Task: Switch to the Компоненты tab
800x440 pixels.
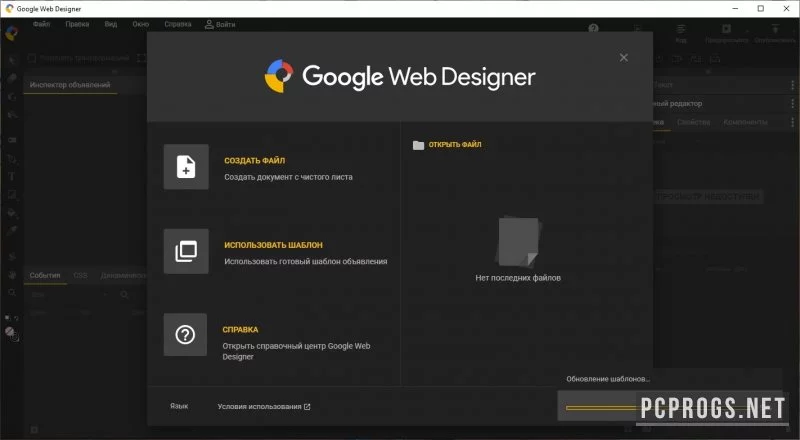Action: 745,122
